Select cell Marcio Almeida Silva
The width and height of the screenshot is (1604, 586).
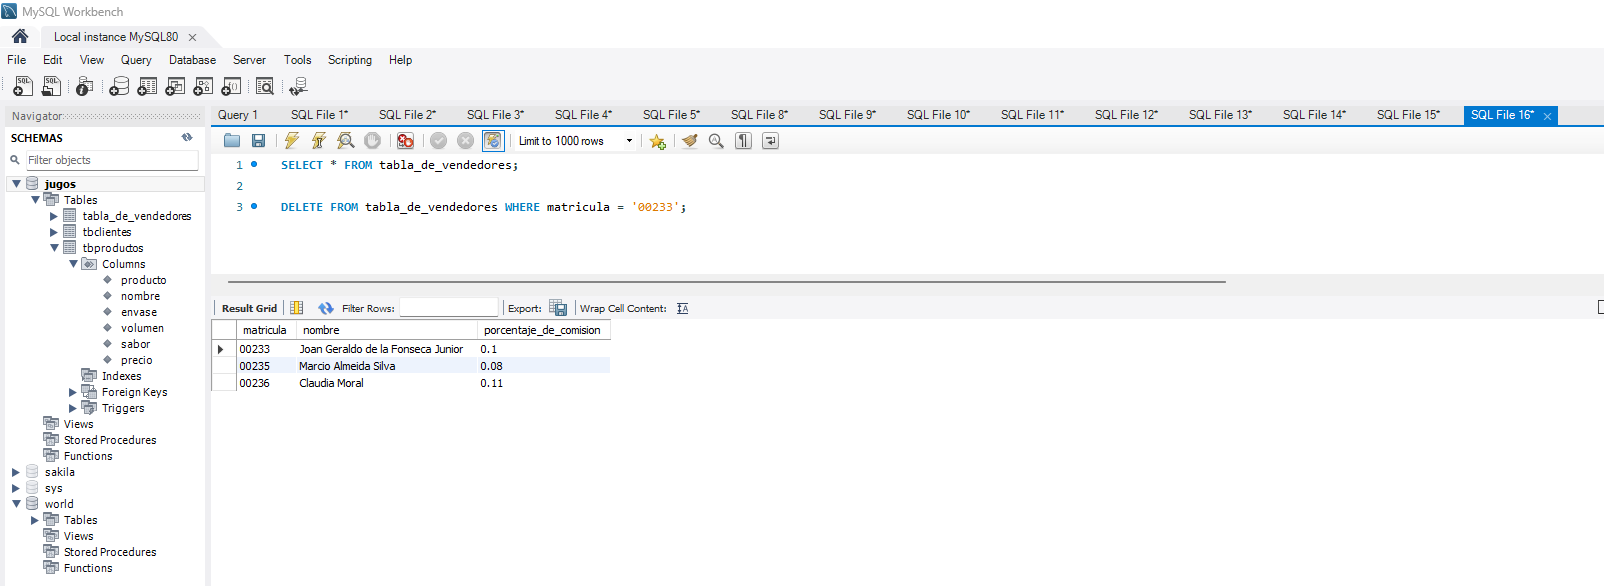click(x=387, y=366)
